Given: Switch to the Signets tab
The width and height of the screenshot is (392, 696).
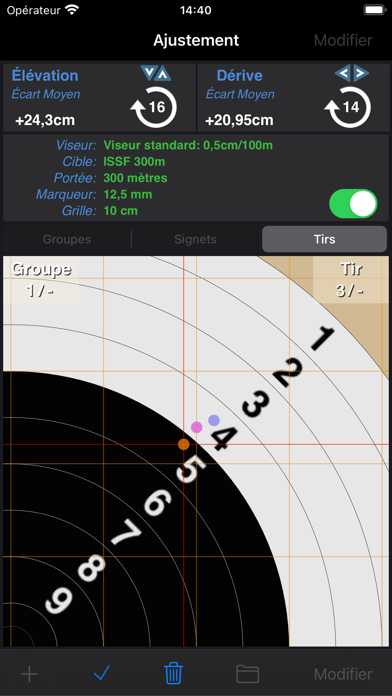Looking at the screenshot, I should click(195, 239).
